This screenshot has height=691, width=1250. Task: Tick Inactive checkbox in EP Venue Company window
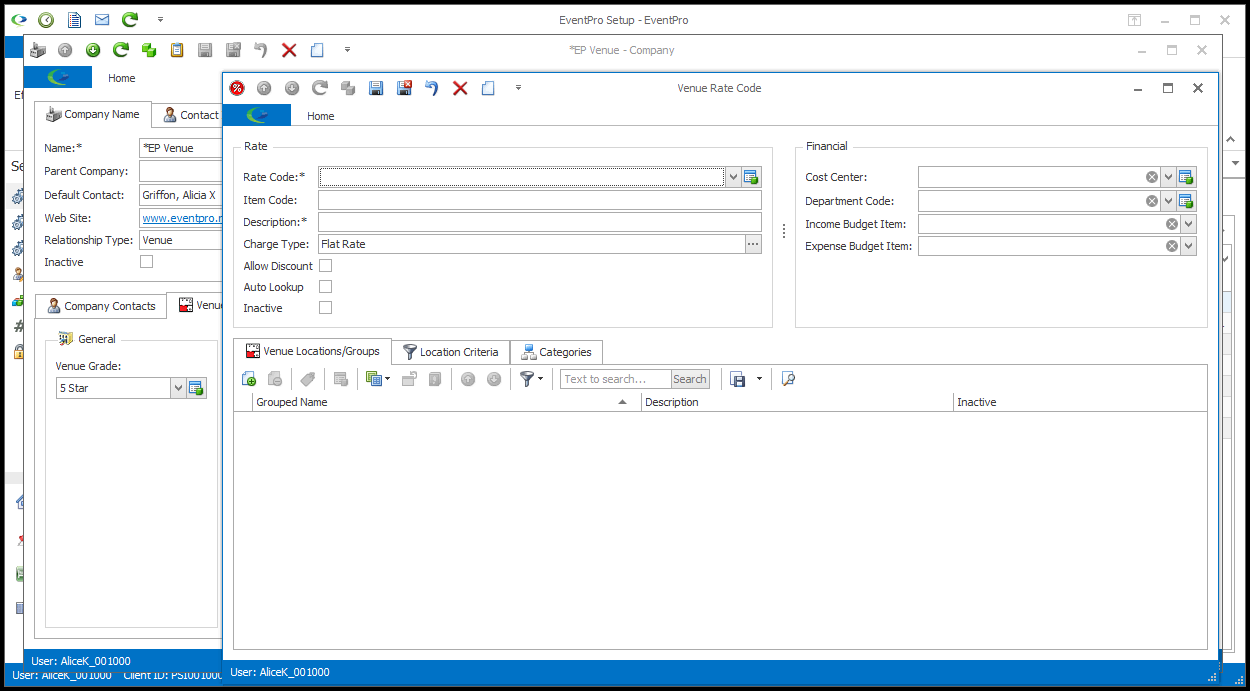147,262
